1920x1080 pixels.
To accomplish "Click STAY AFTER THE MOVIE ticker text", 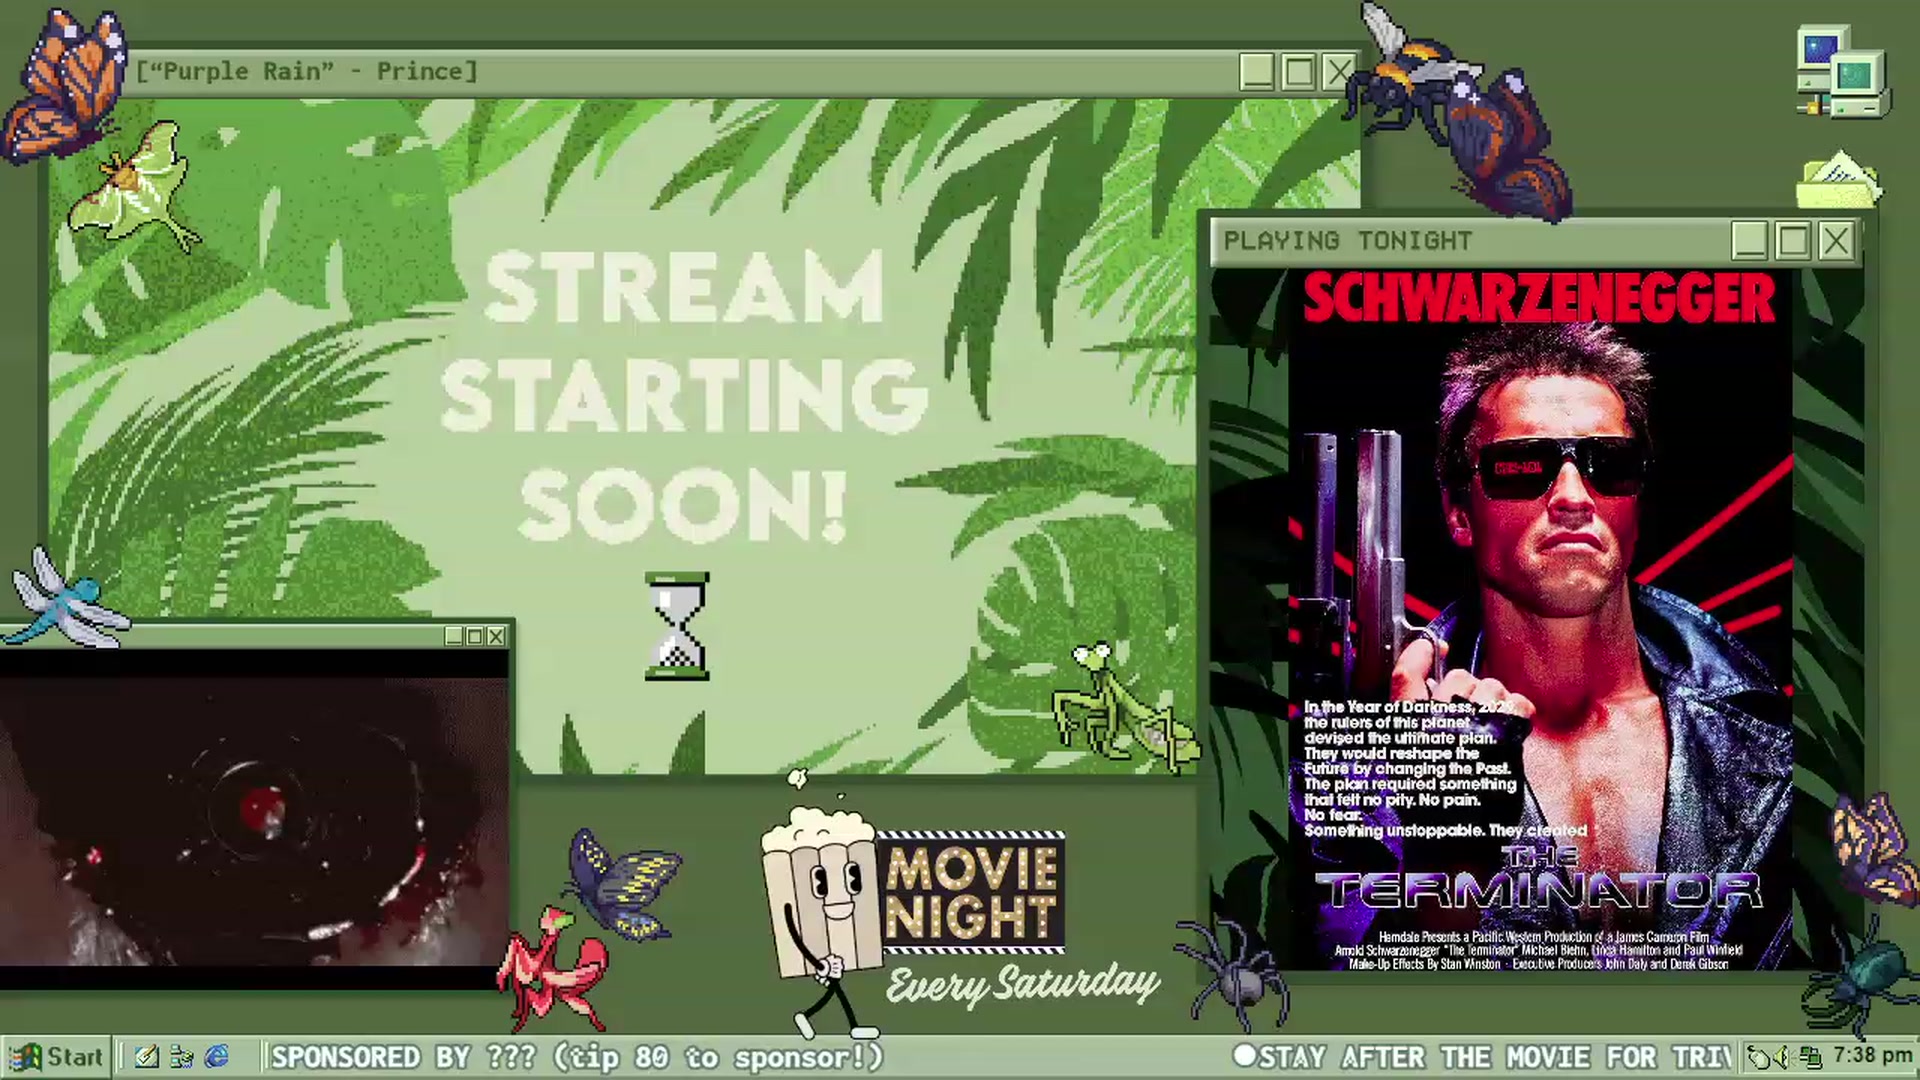I will pos(1484,1057).
